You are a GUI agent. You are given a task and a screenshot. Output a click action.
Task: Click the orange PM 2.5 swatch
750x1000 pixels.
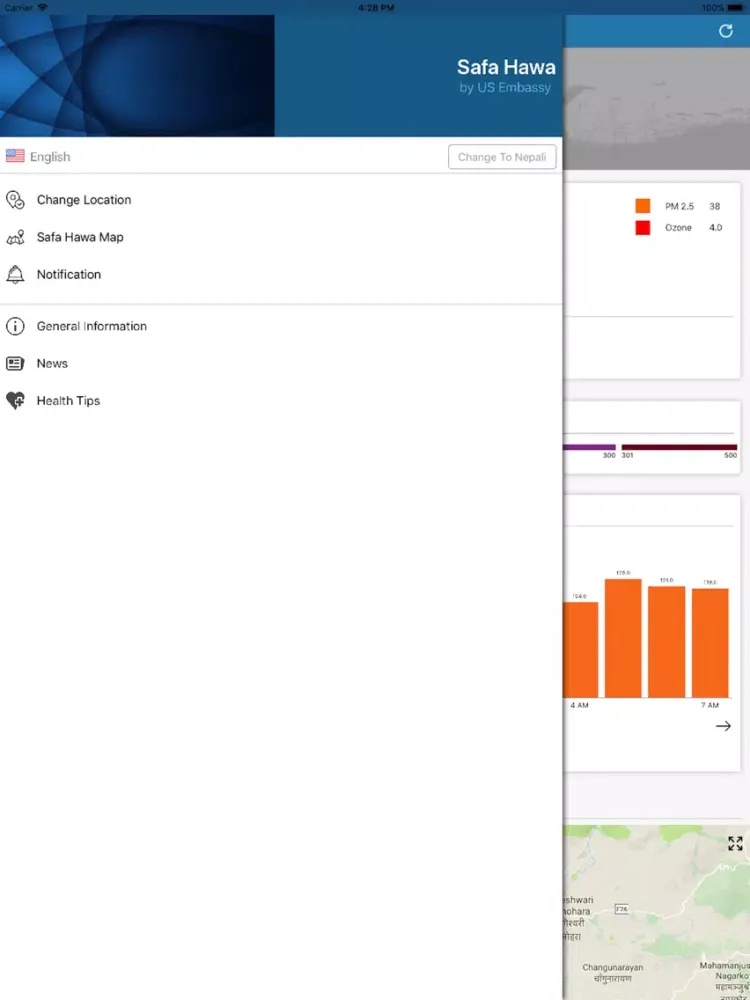coord(643,206)
